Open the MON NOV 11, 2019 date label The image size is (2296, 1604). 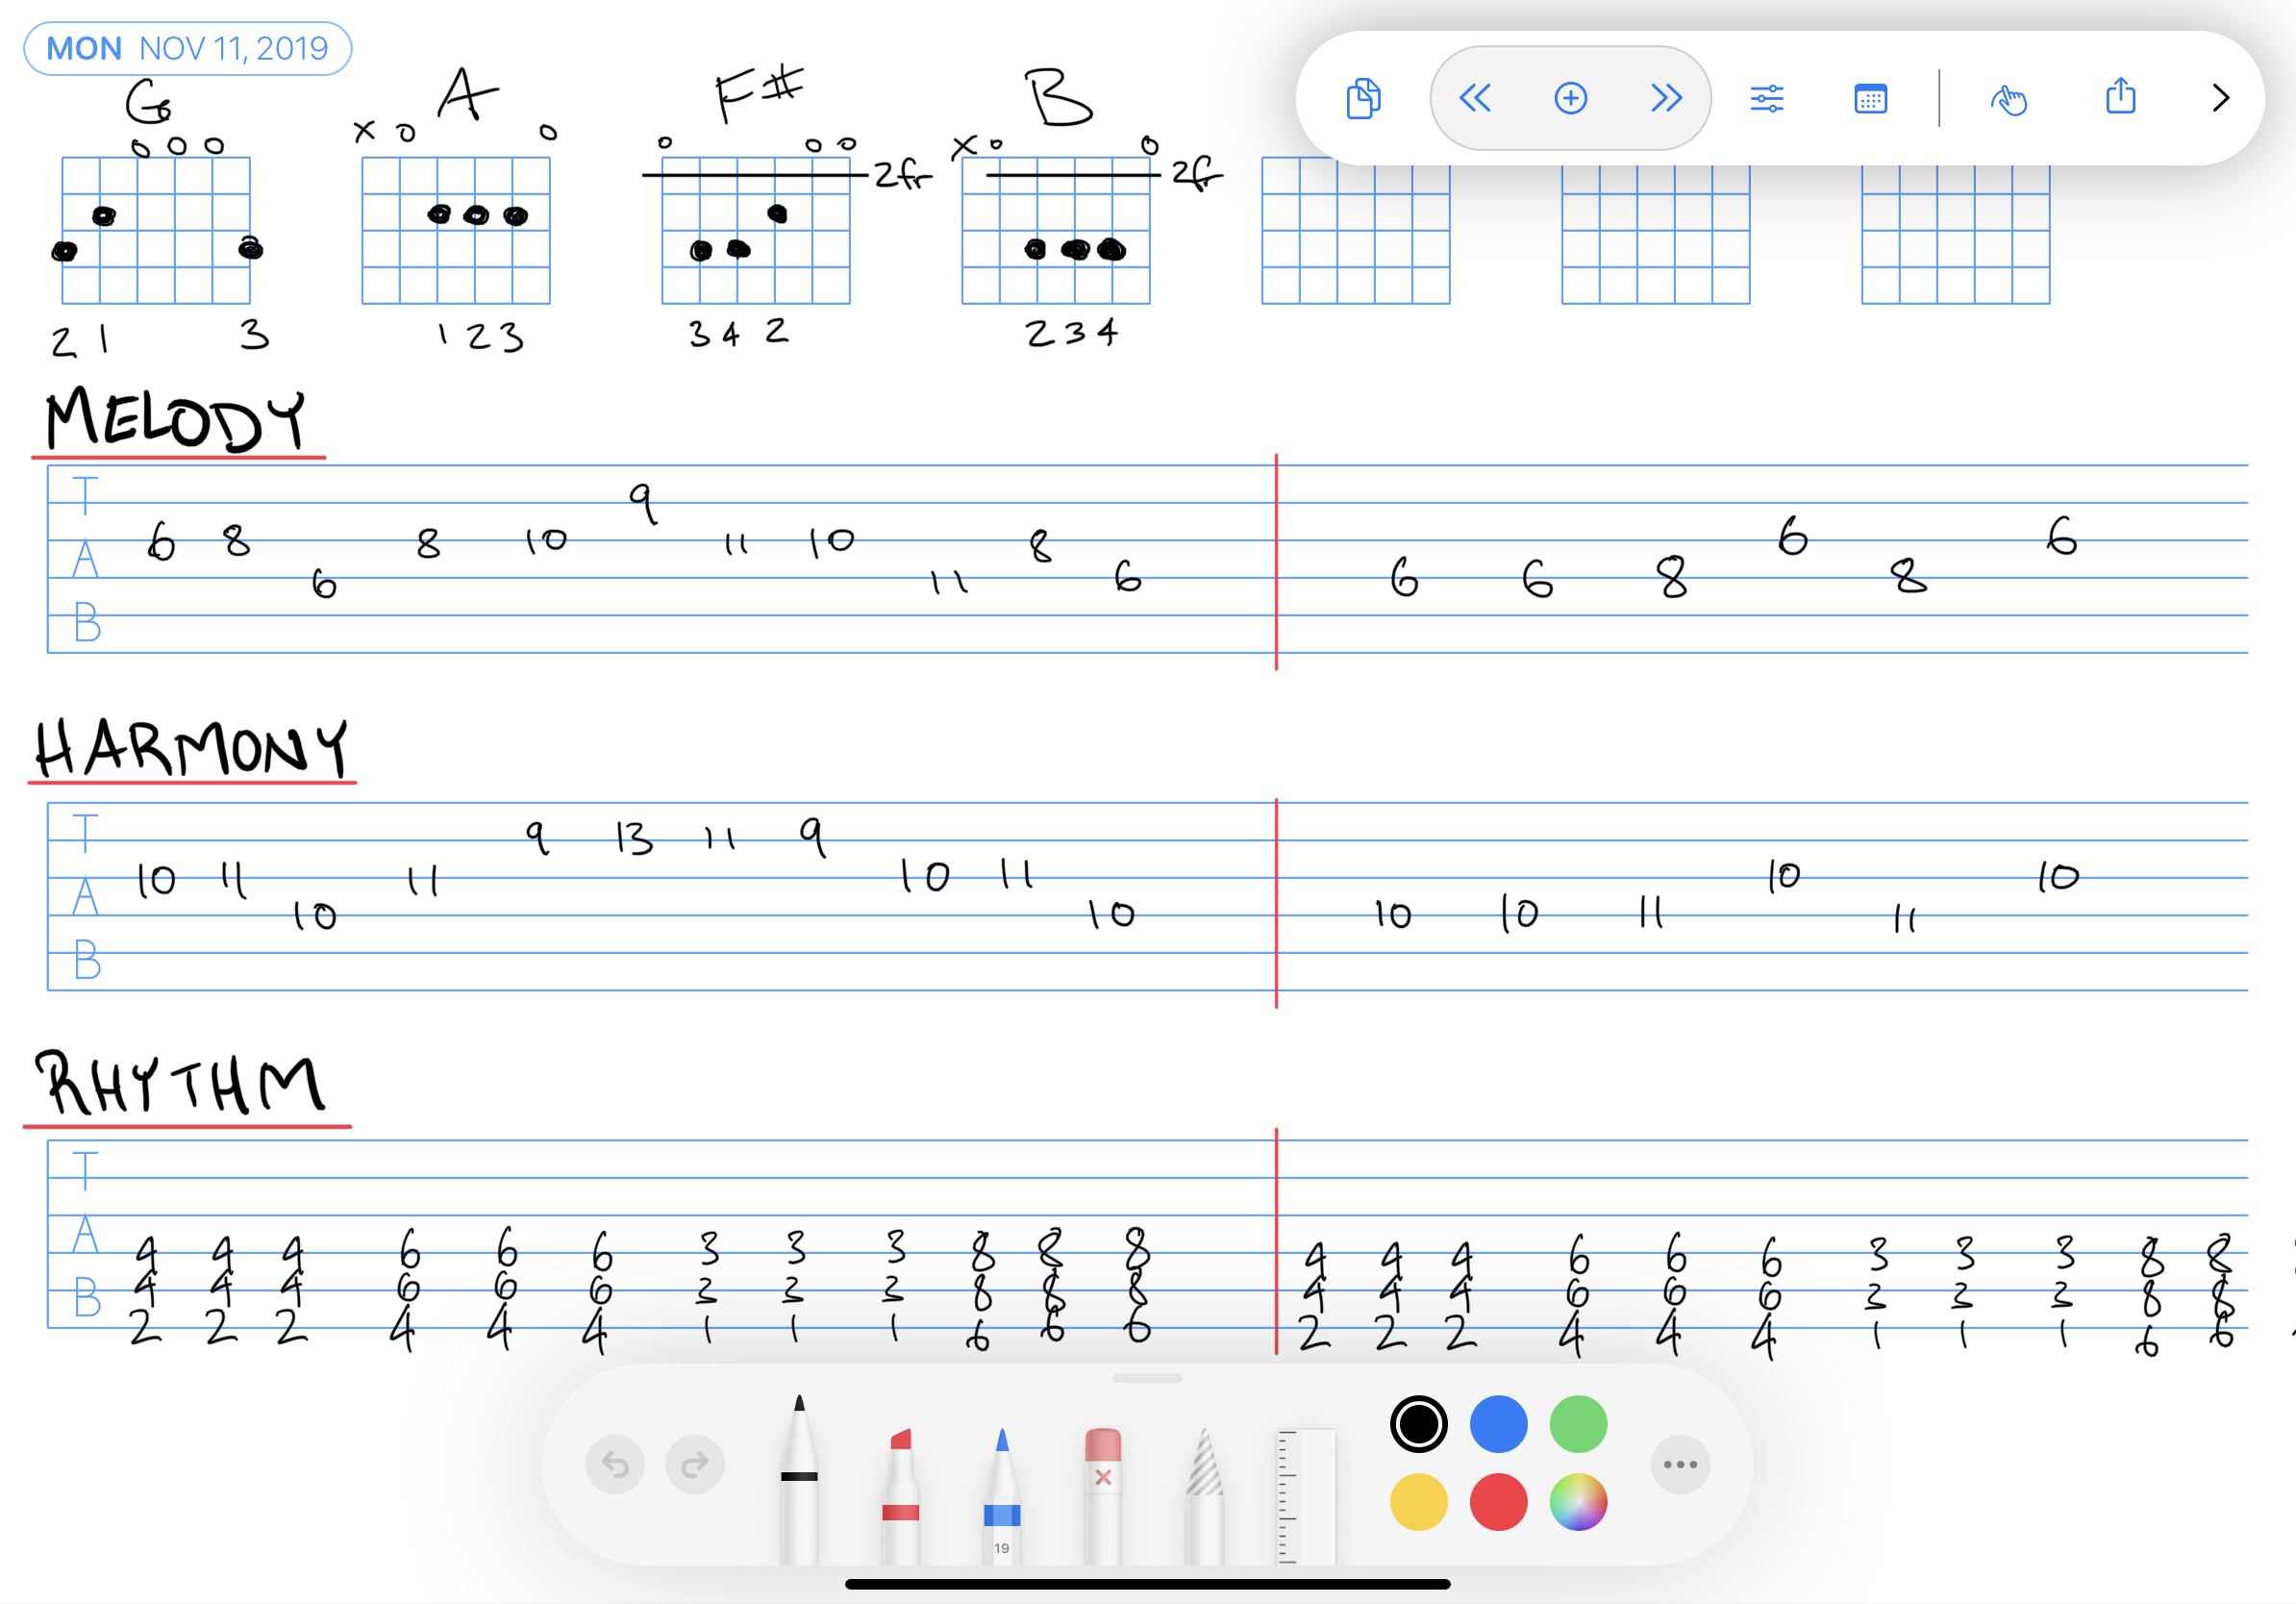[x=188, y=48]
